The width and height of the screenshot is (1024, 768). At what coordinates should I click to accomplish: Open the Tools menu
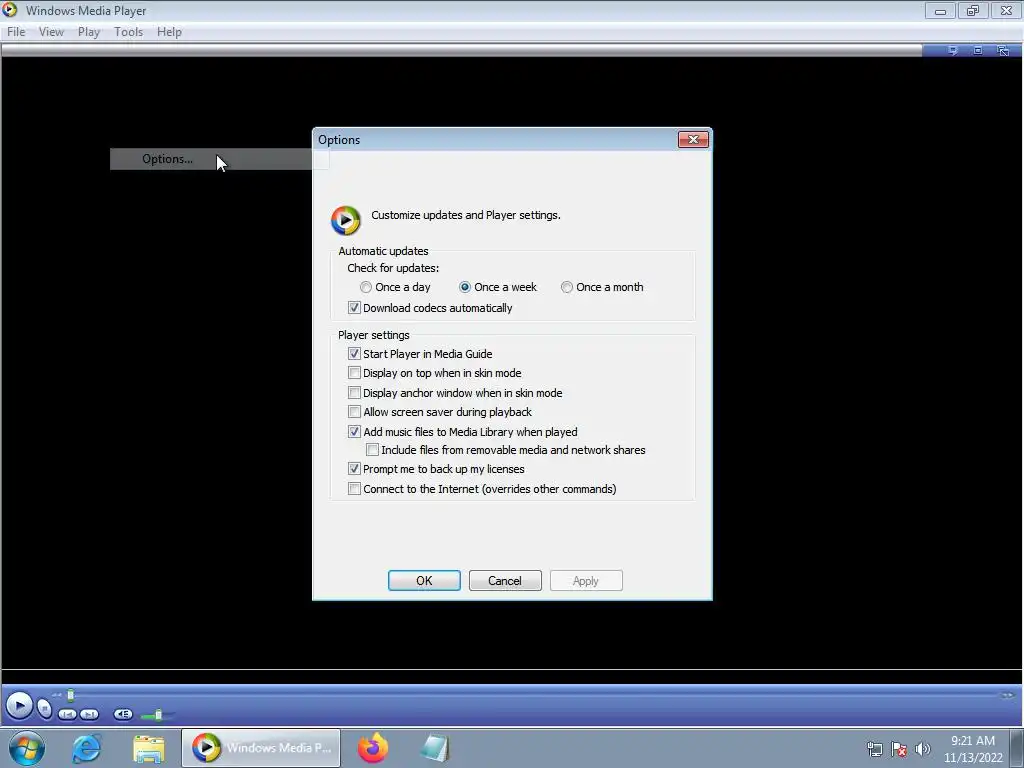click(x=128, y=32)
